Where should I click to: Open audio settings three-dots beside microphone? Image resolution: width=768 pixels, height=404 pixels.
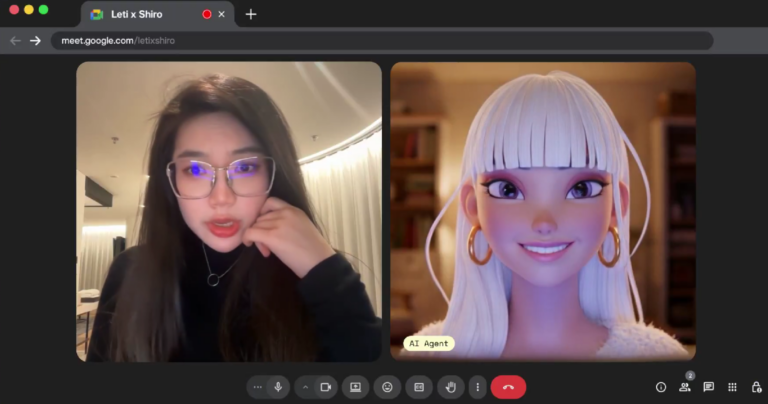coord(258,387)
